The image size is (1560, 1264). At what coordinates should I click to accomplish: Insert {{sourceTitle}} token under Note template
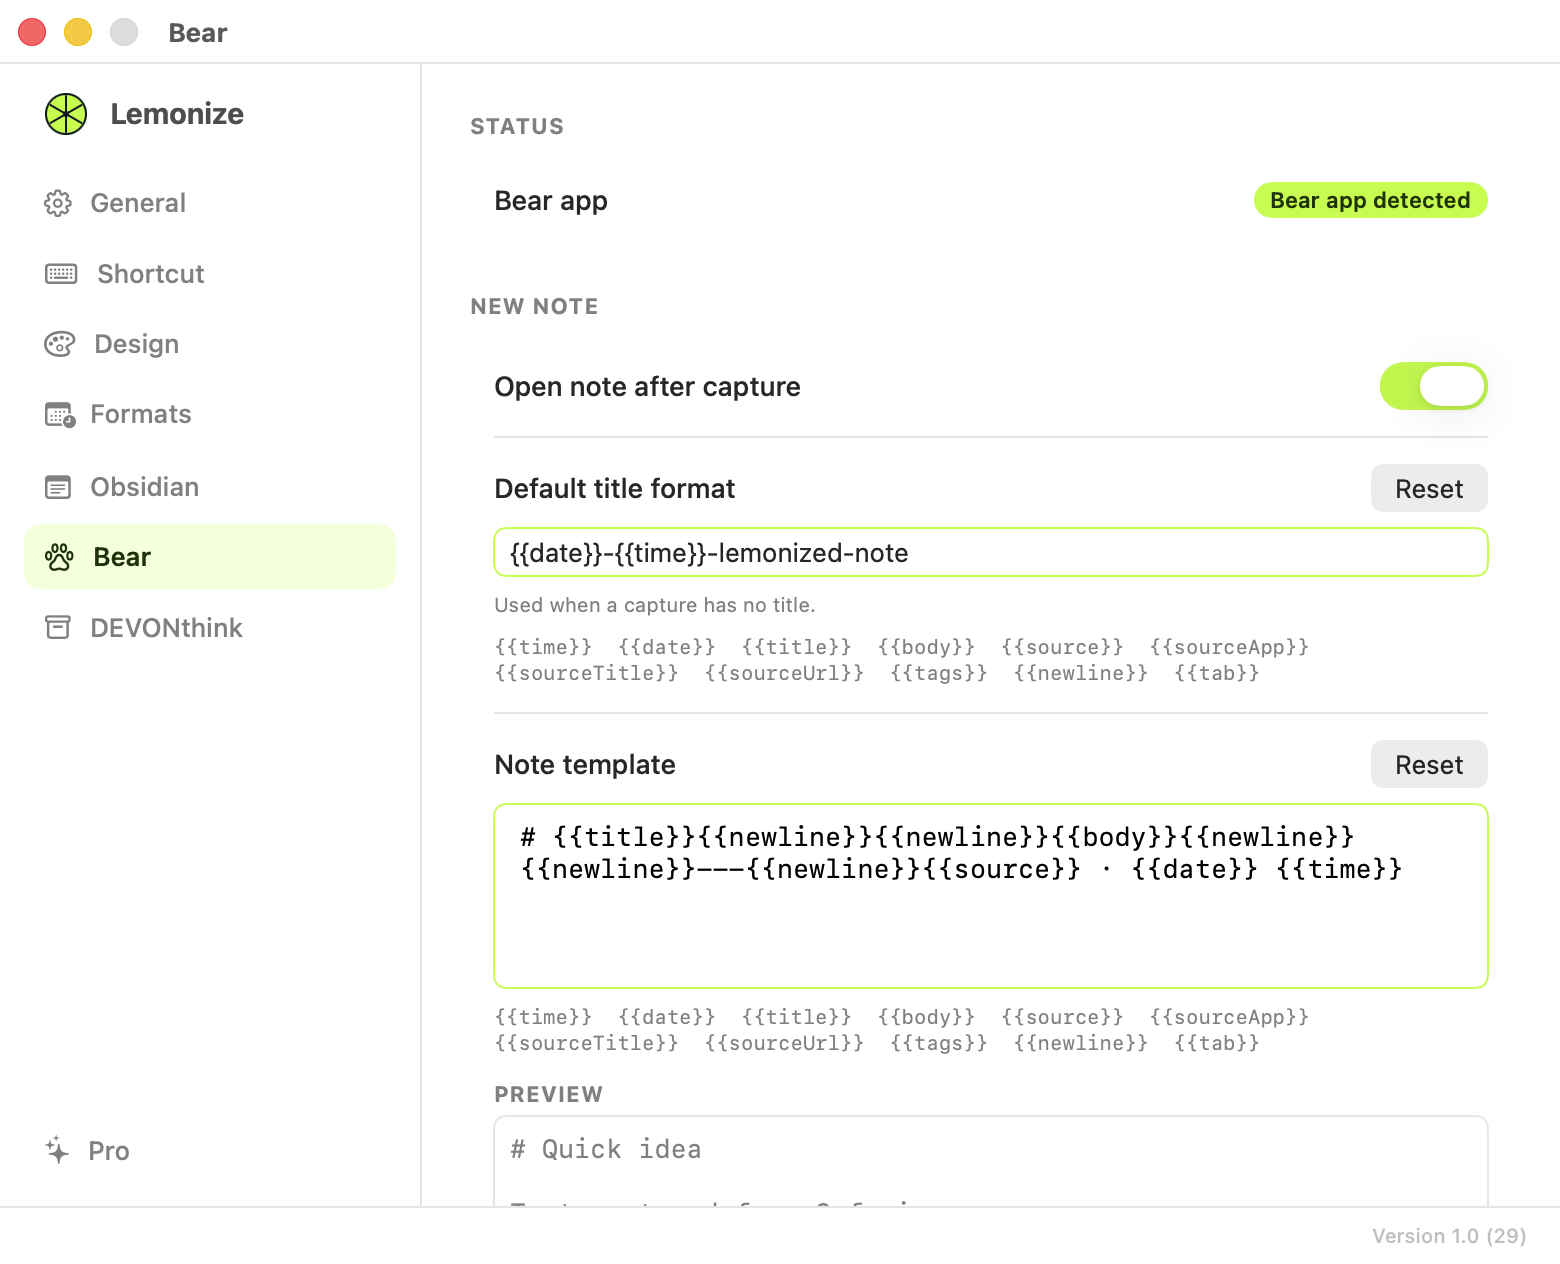click(586, 1043)
